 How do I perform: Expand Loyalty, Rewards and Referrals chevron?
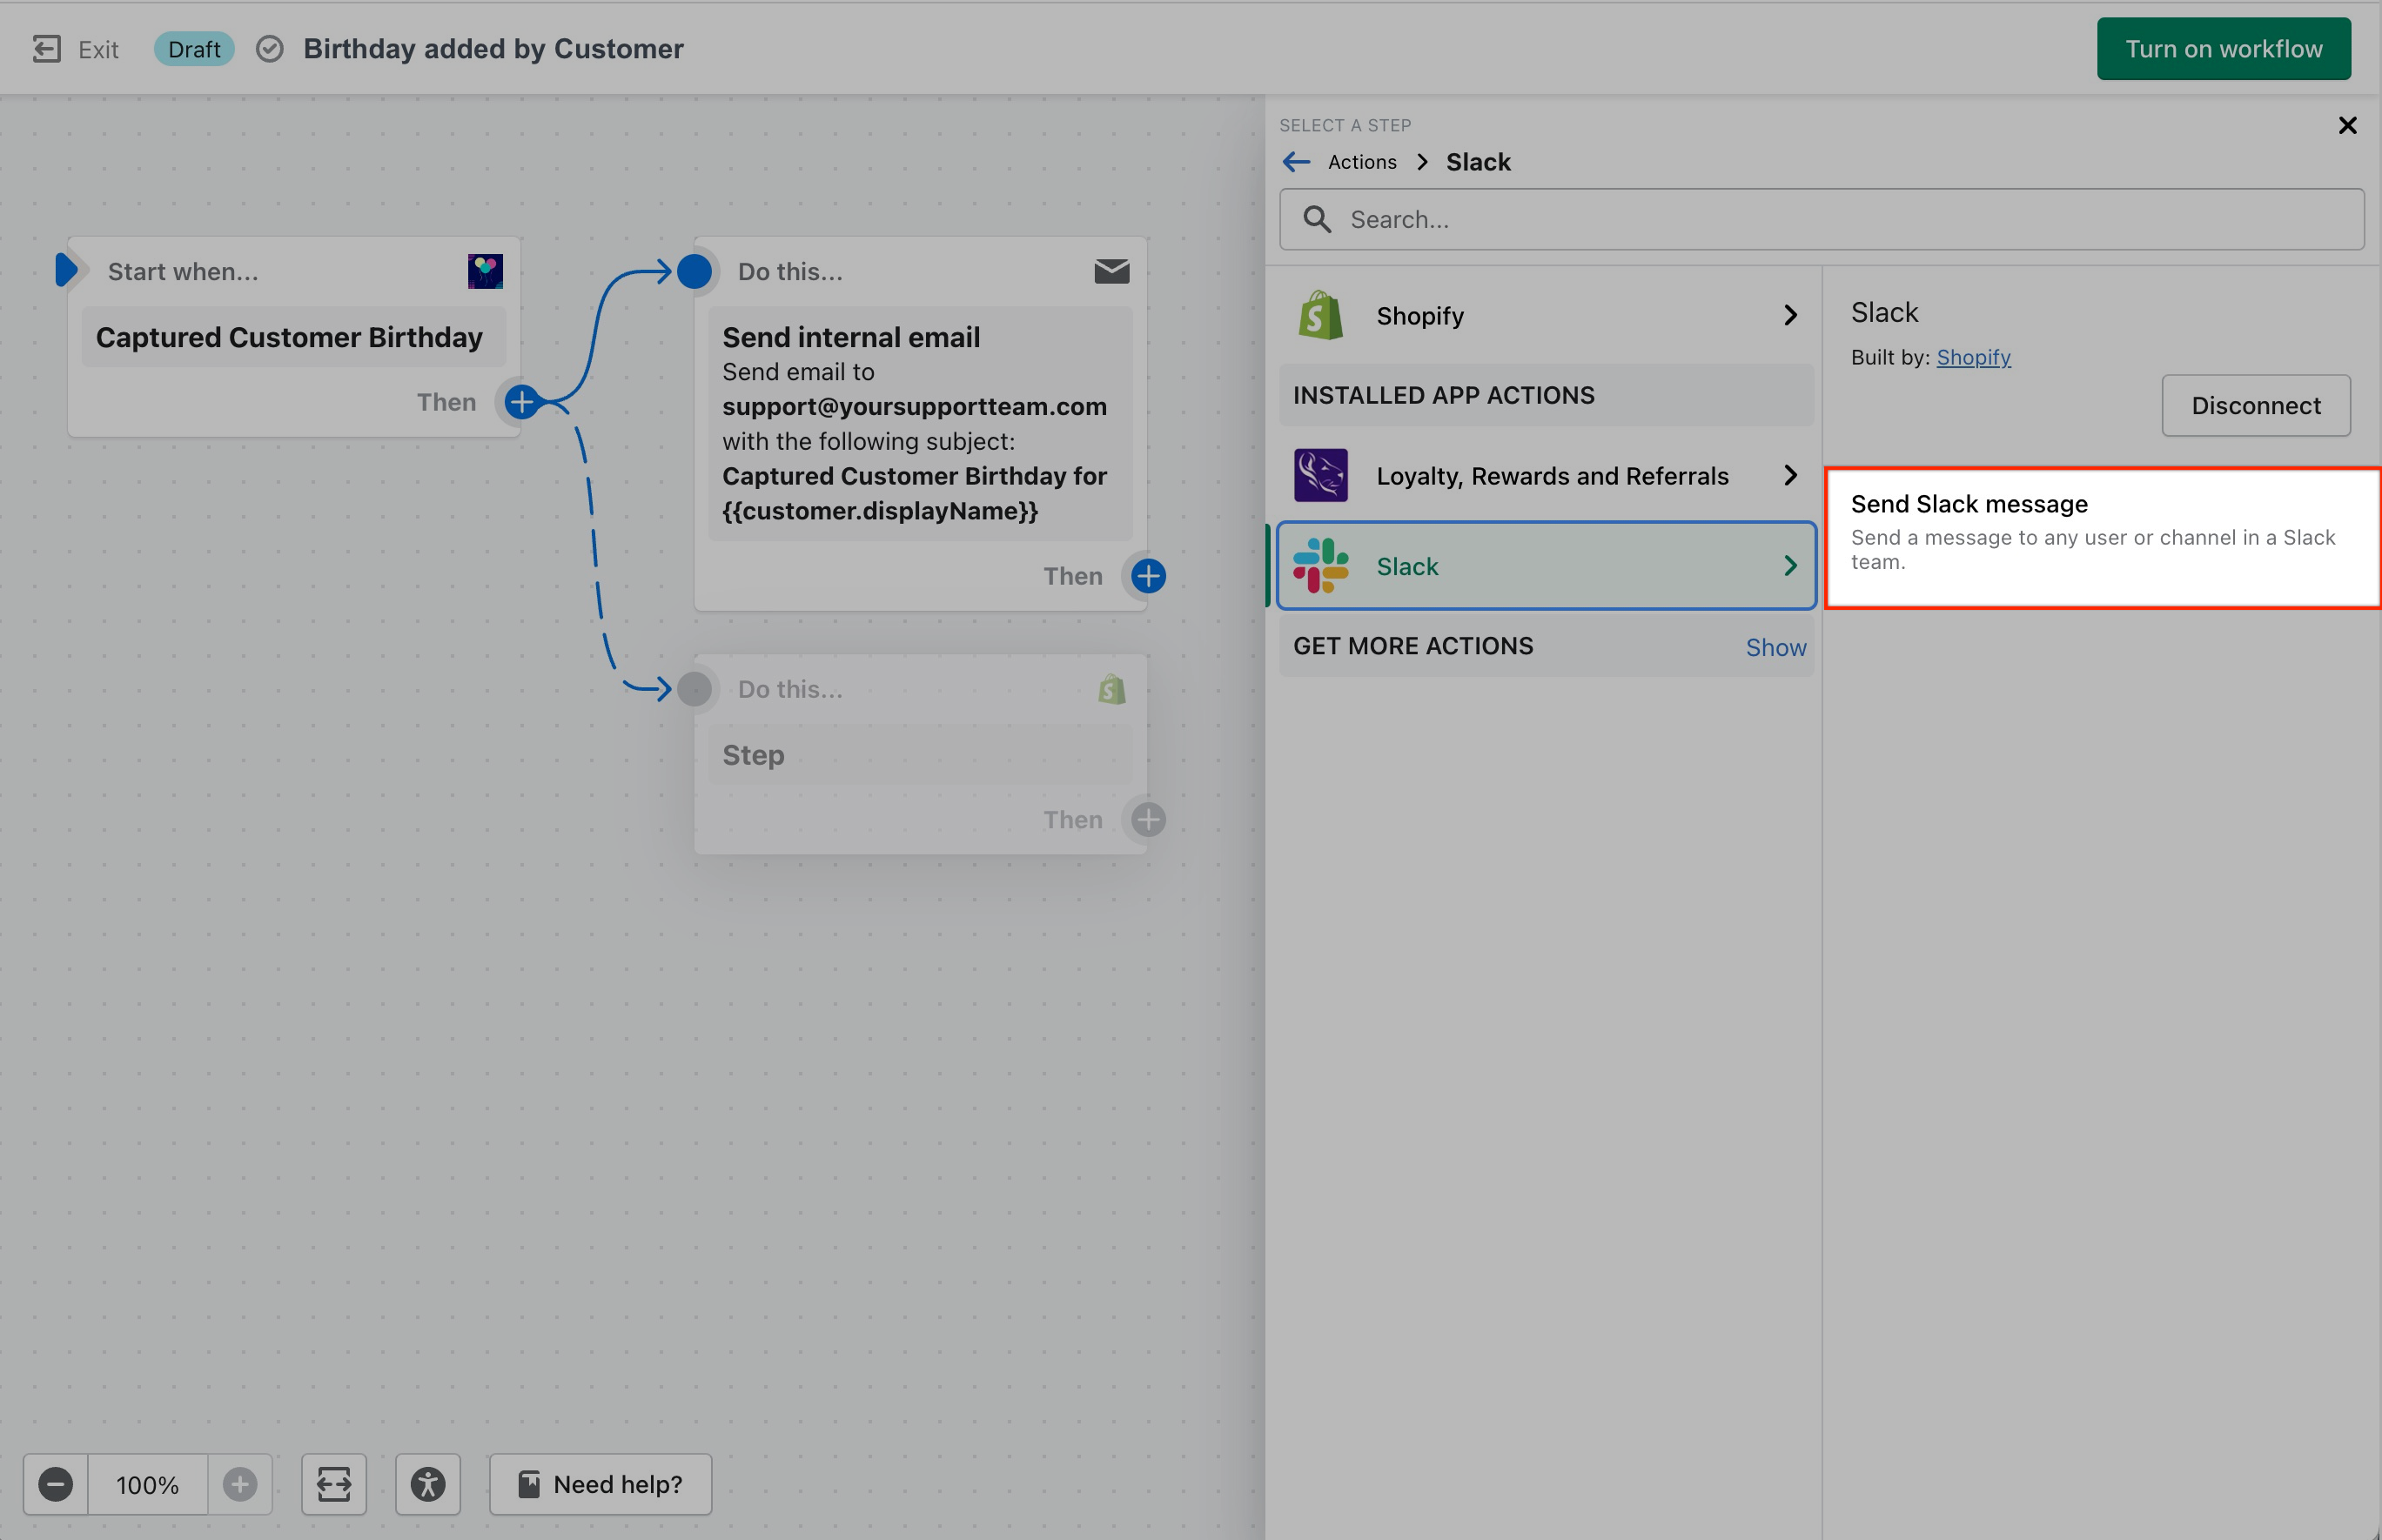[x=1790, y=475]
